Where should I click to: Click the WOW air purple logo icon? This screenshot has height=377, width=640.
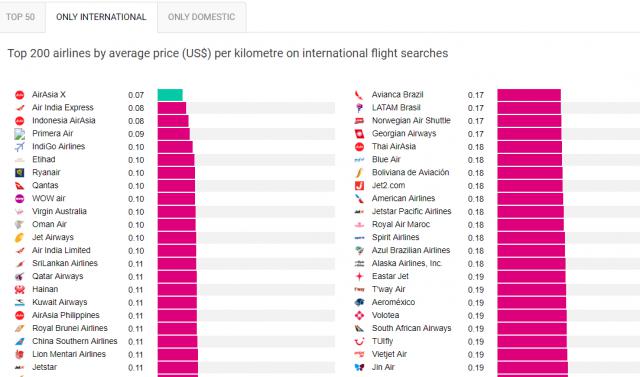(x=20, y=199)
